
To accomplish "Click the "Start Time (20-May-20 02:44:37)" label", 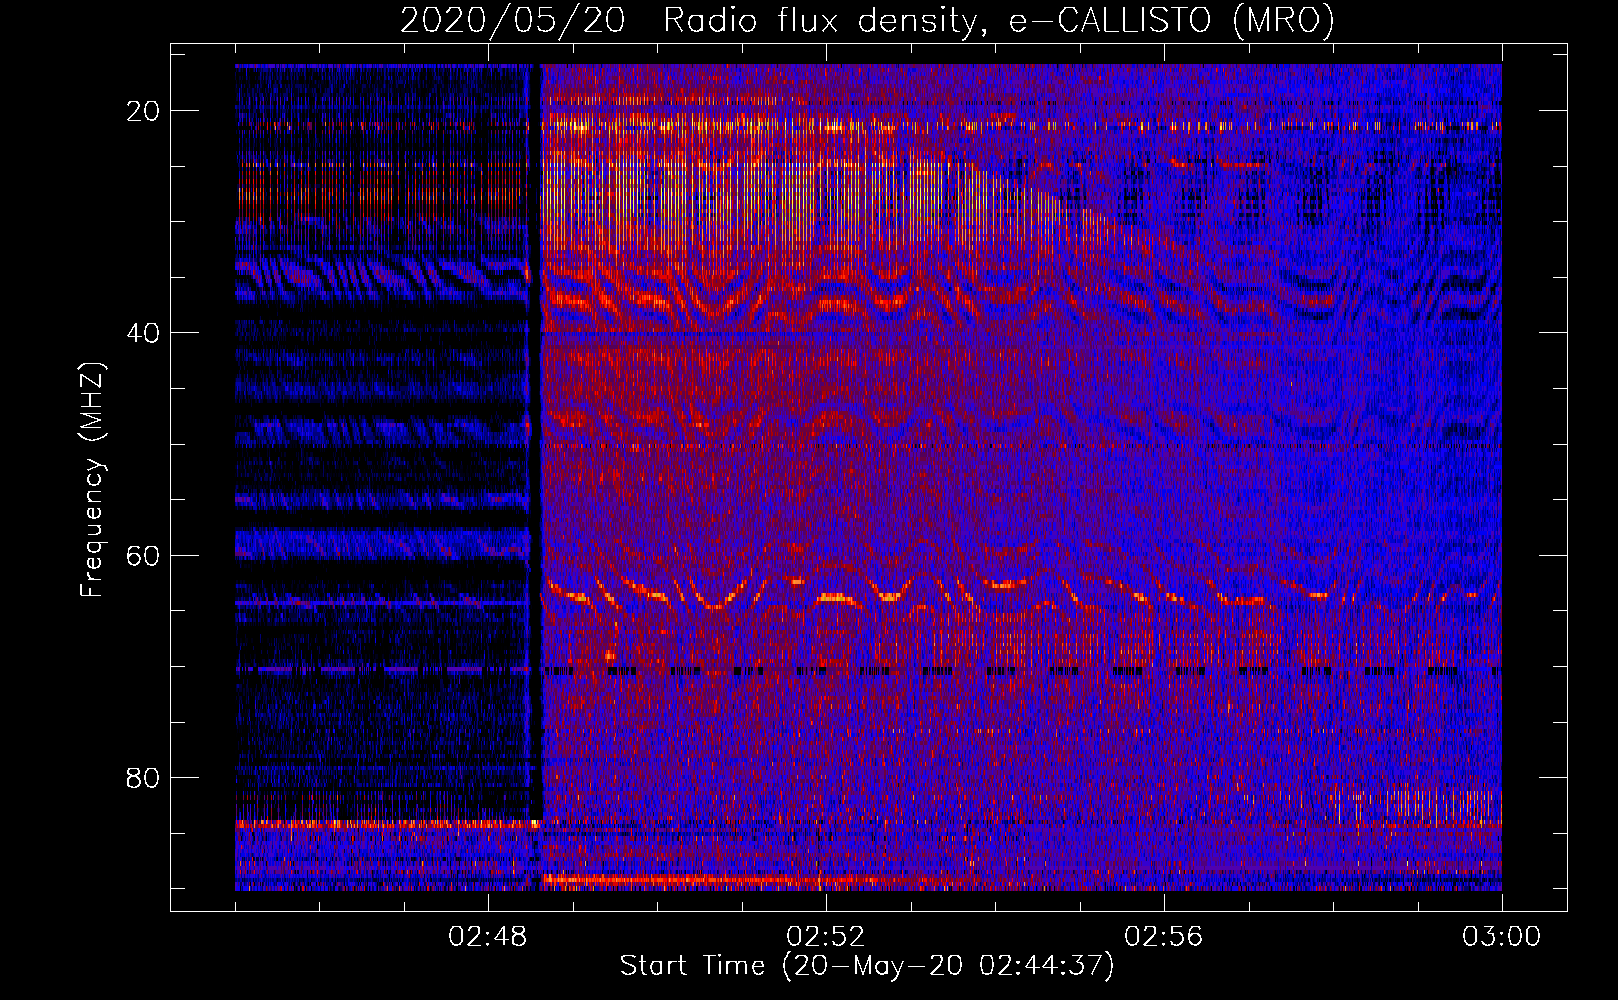I will point(867,966).
